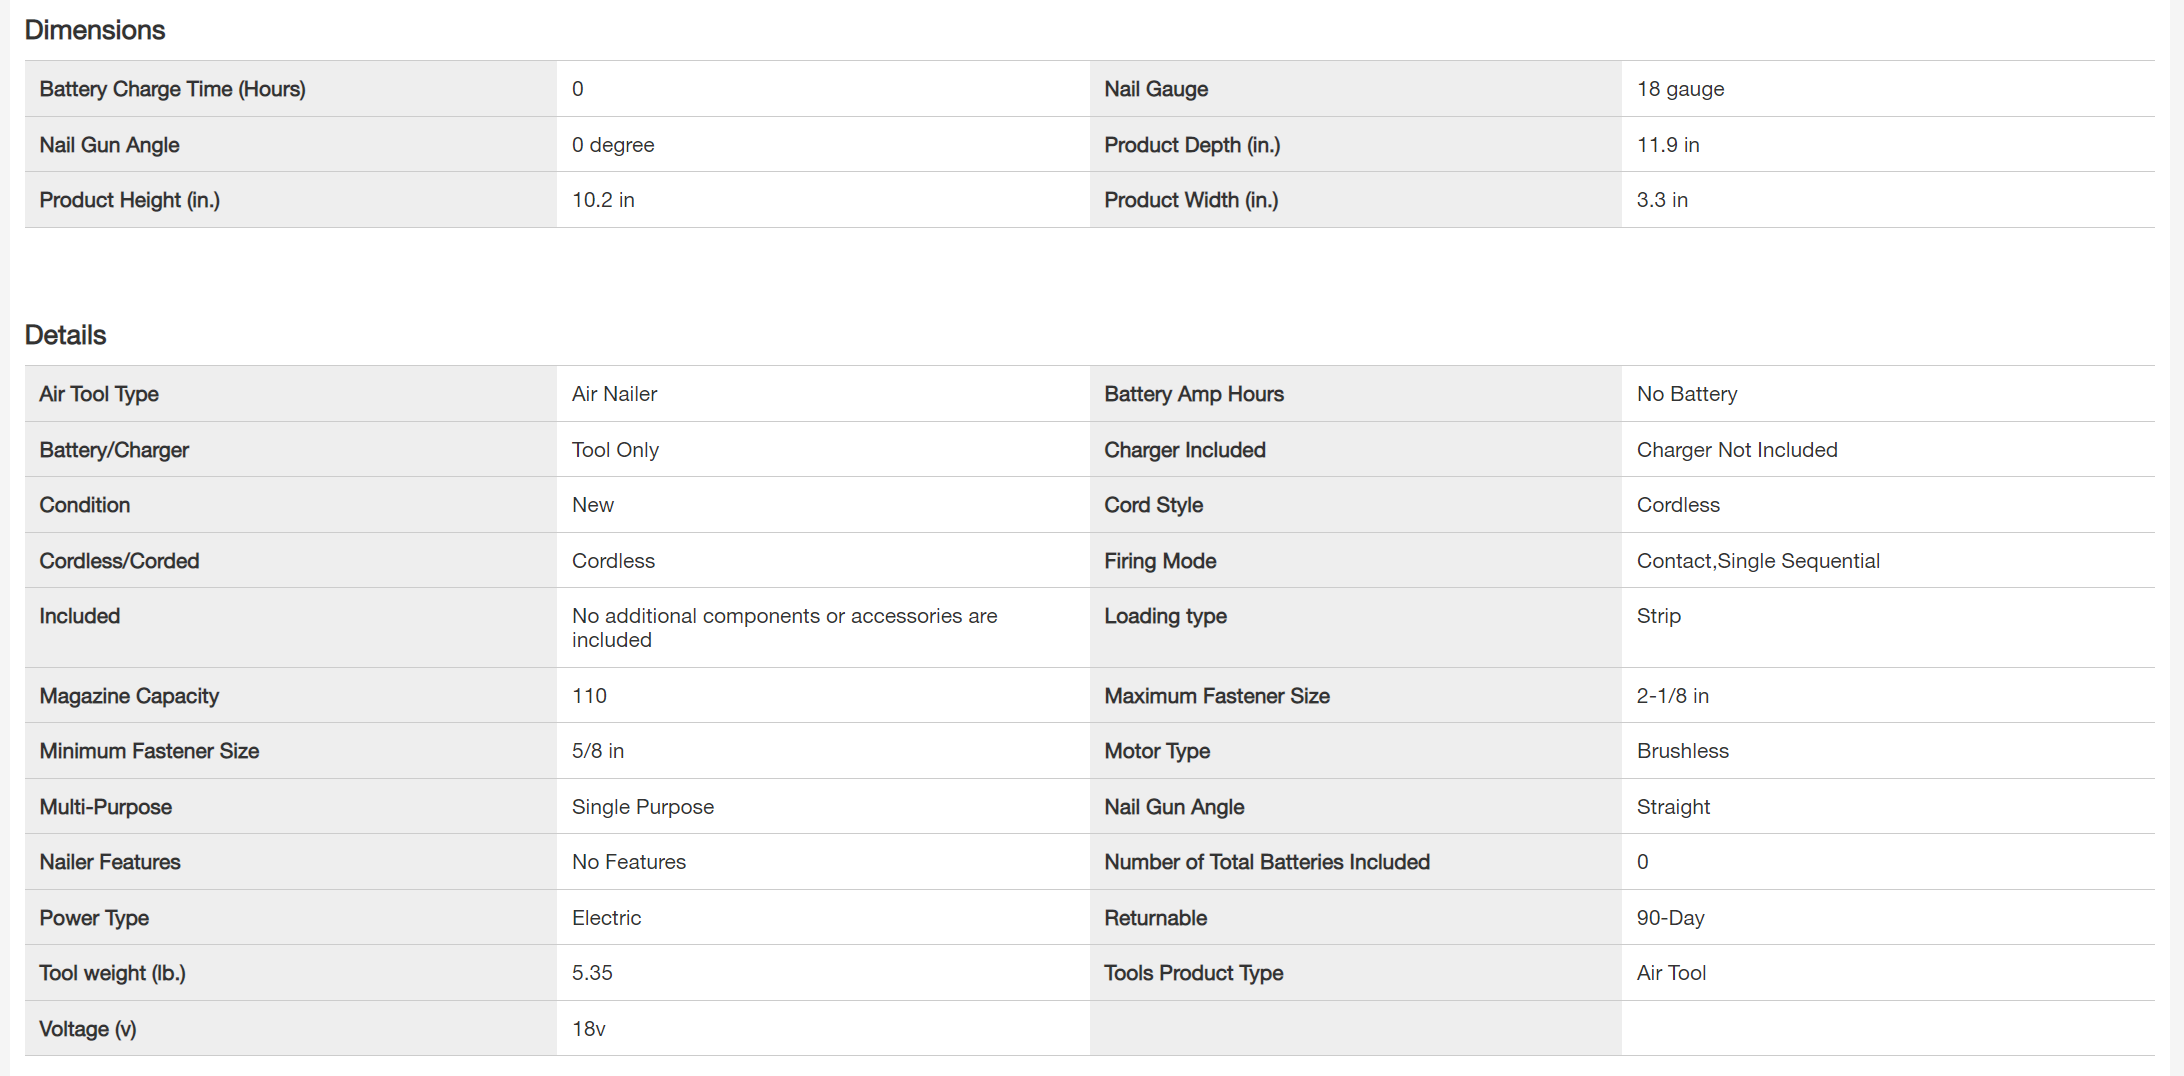Select the Firing Mode label
The height and width of the screenshot is (1076, 2184).
point(1160,561)
